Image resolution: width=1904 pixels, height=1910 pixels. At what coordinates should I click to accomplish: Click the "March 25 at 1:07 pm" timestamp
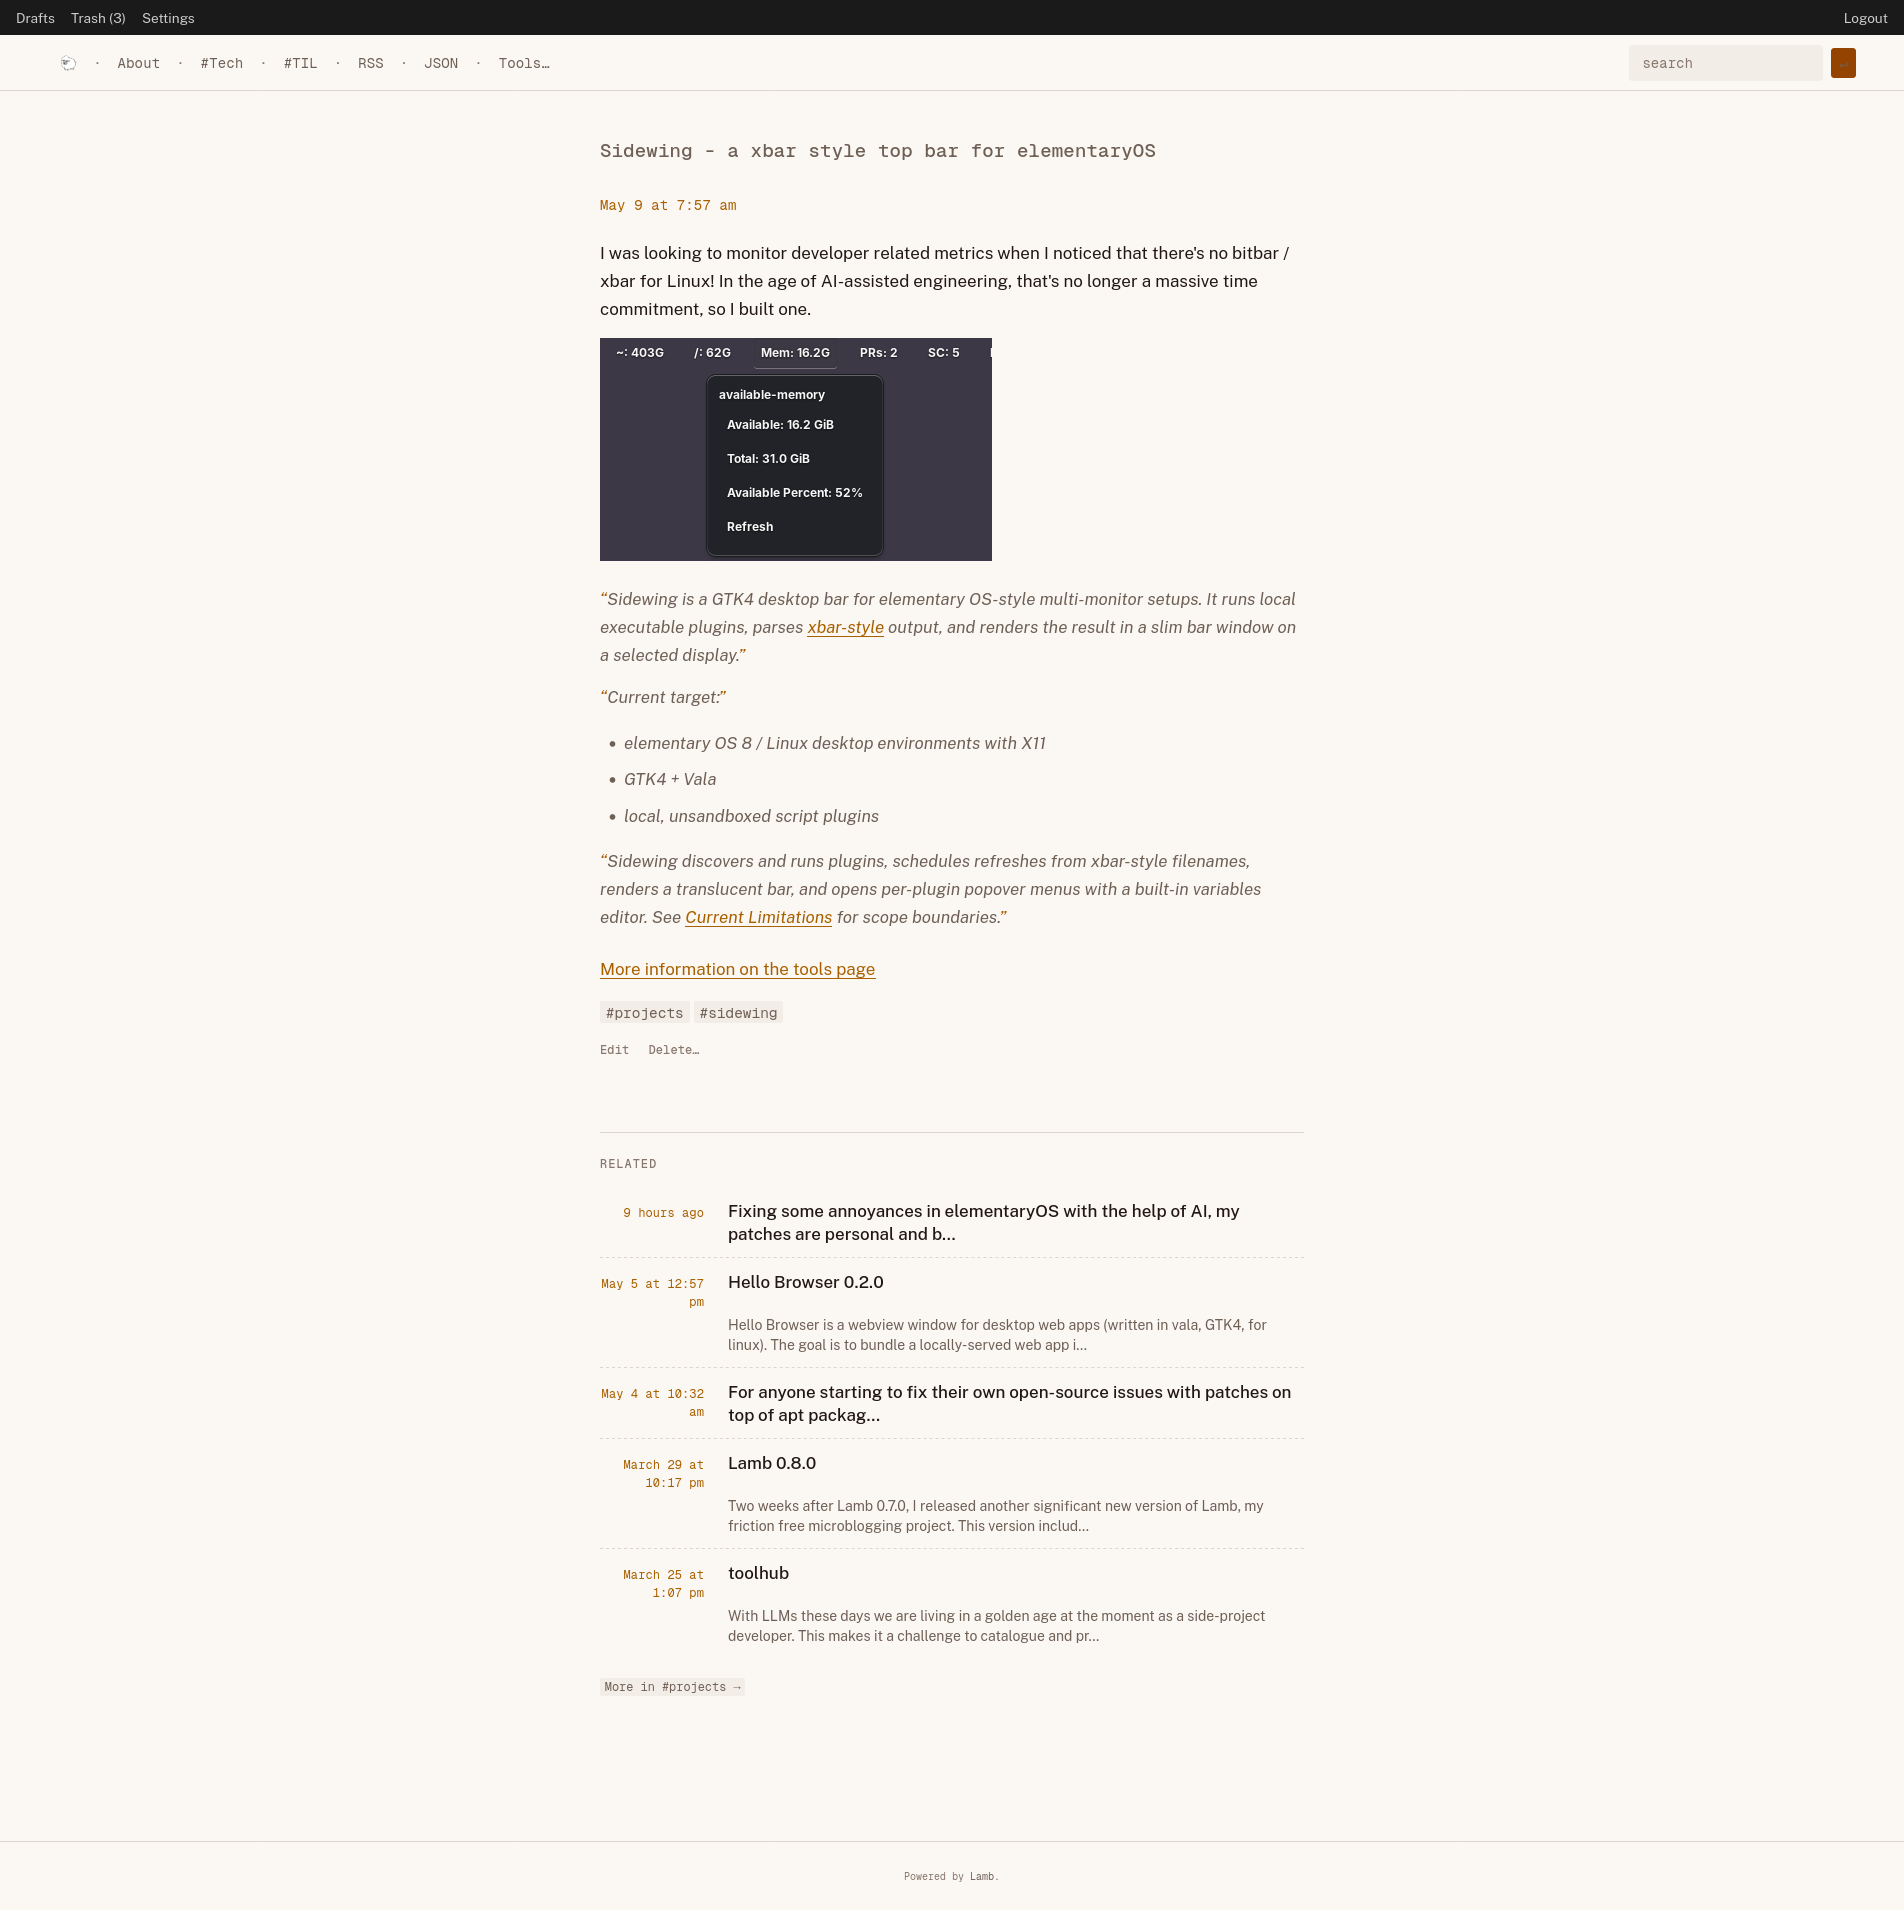[x=663, y=1584]
